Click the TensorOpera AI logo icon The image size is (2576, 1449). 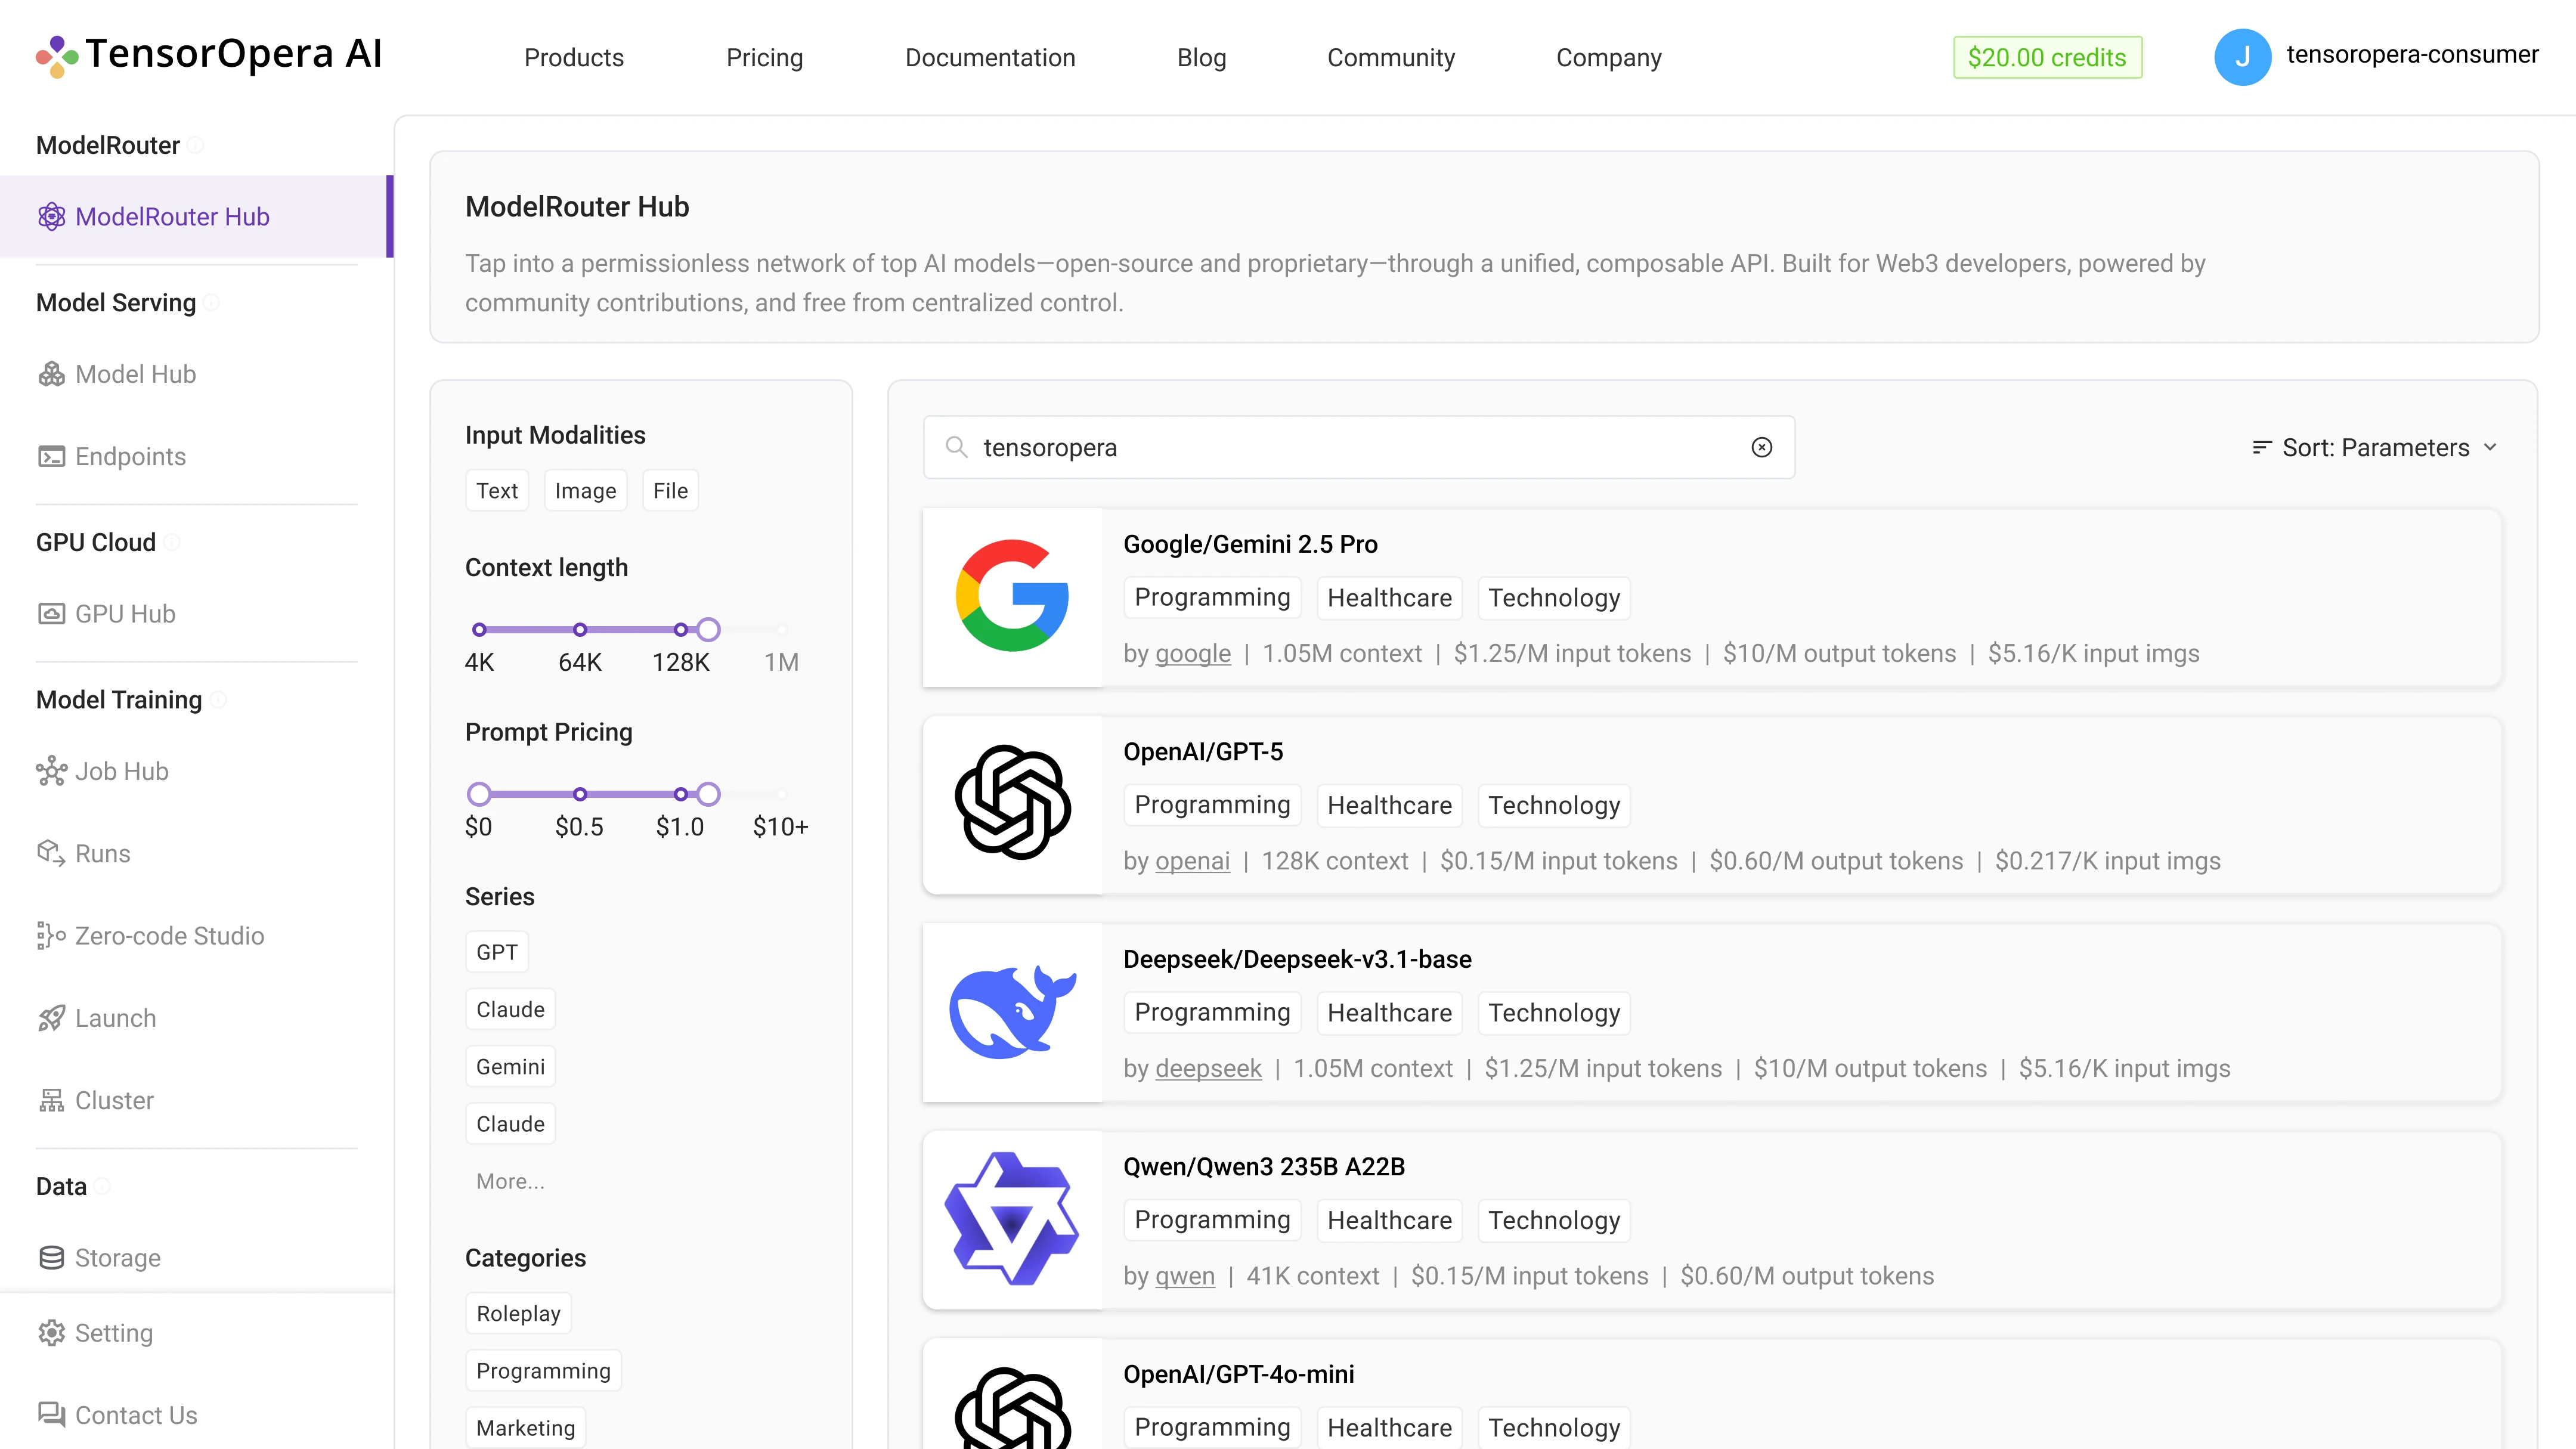point(57,56)
